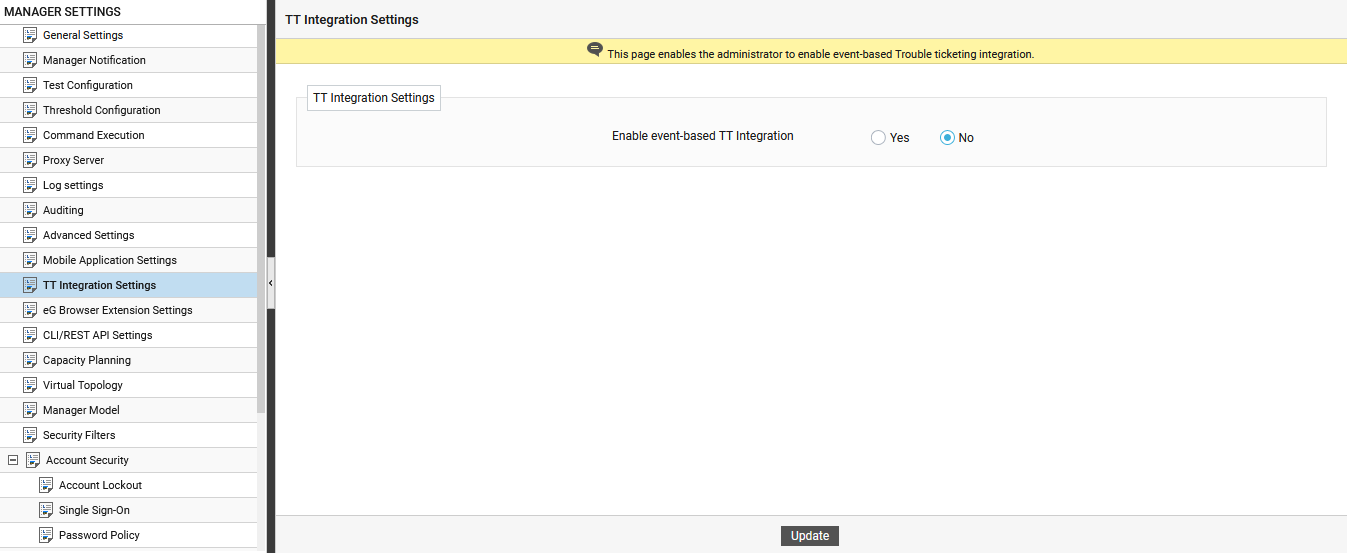Click the Auditing page icon
This screenshot has height=553, width=1347.
[30, 210]
